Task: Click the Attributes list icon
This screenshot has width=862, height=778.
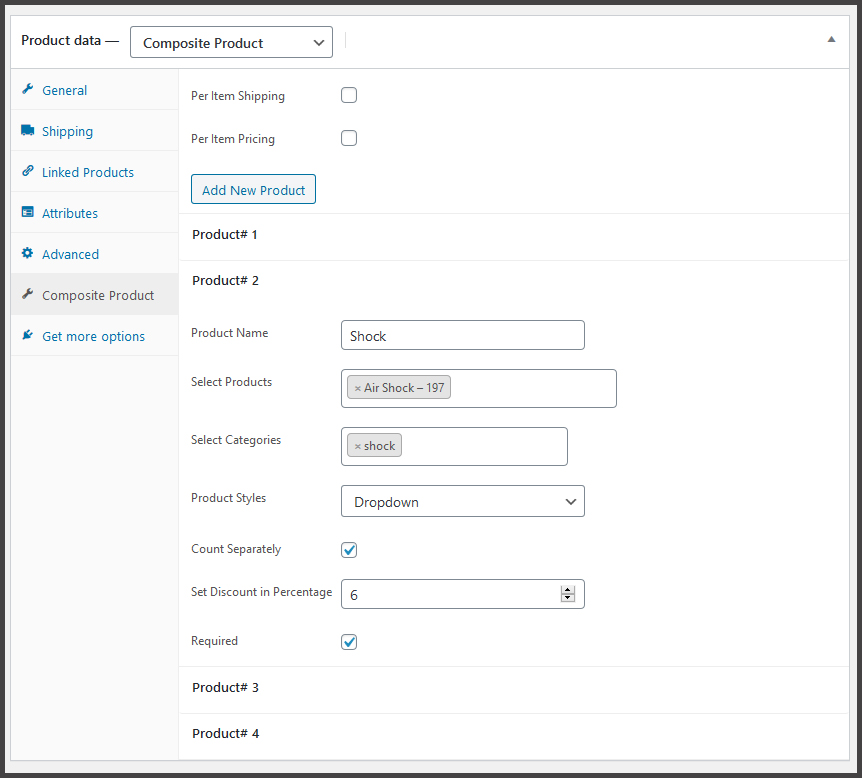Action: click(27, 213)
